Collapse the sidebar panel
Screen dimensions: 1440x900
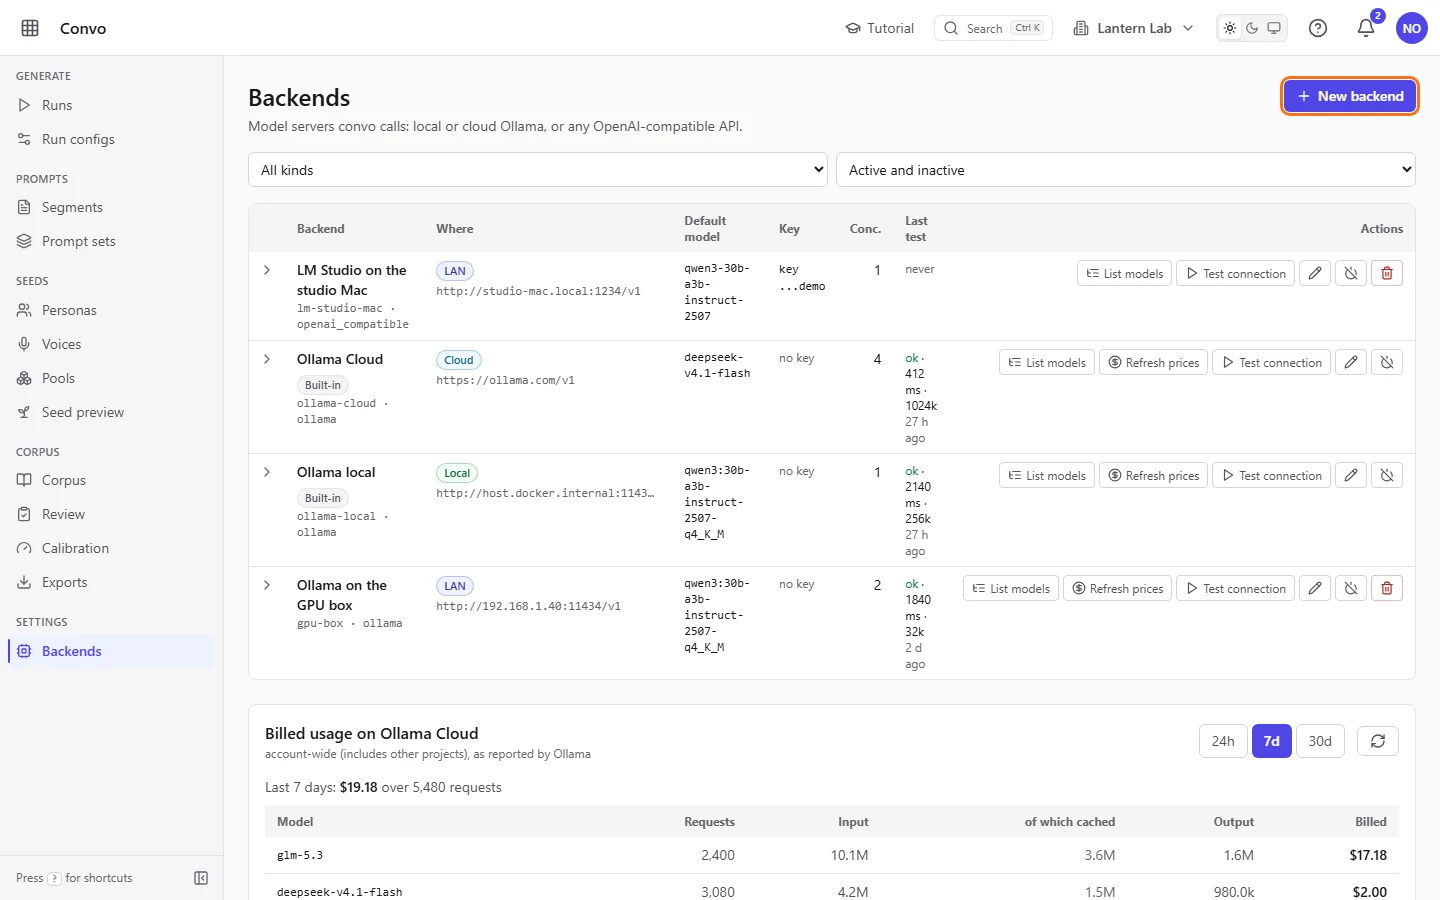pyautogui.click(x=201, y=878)
